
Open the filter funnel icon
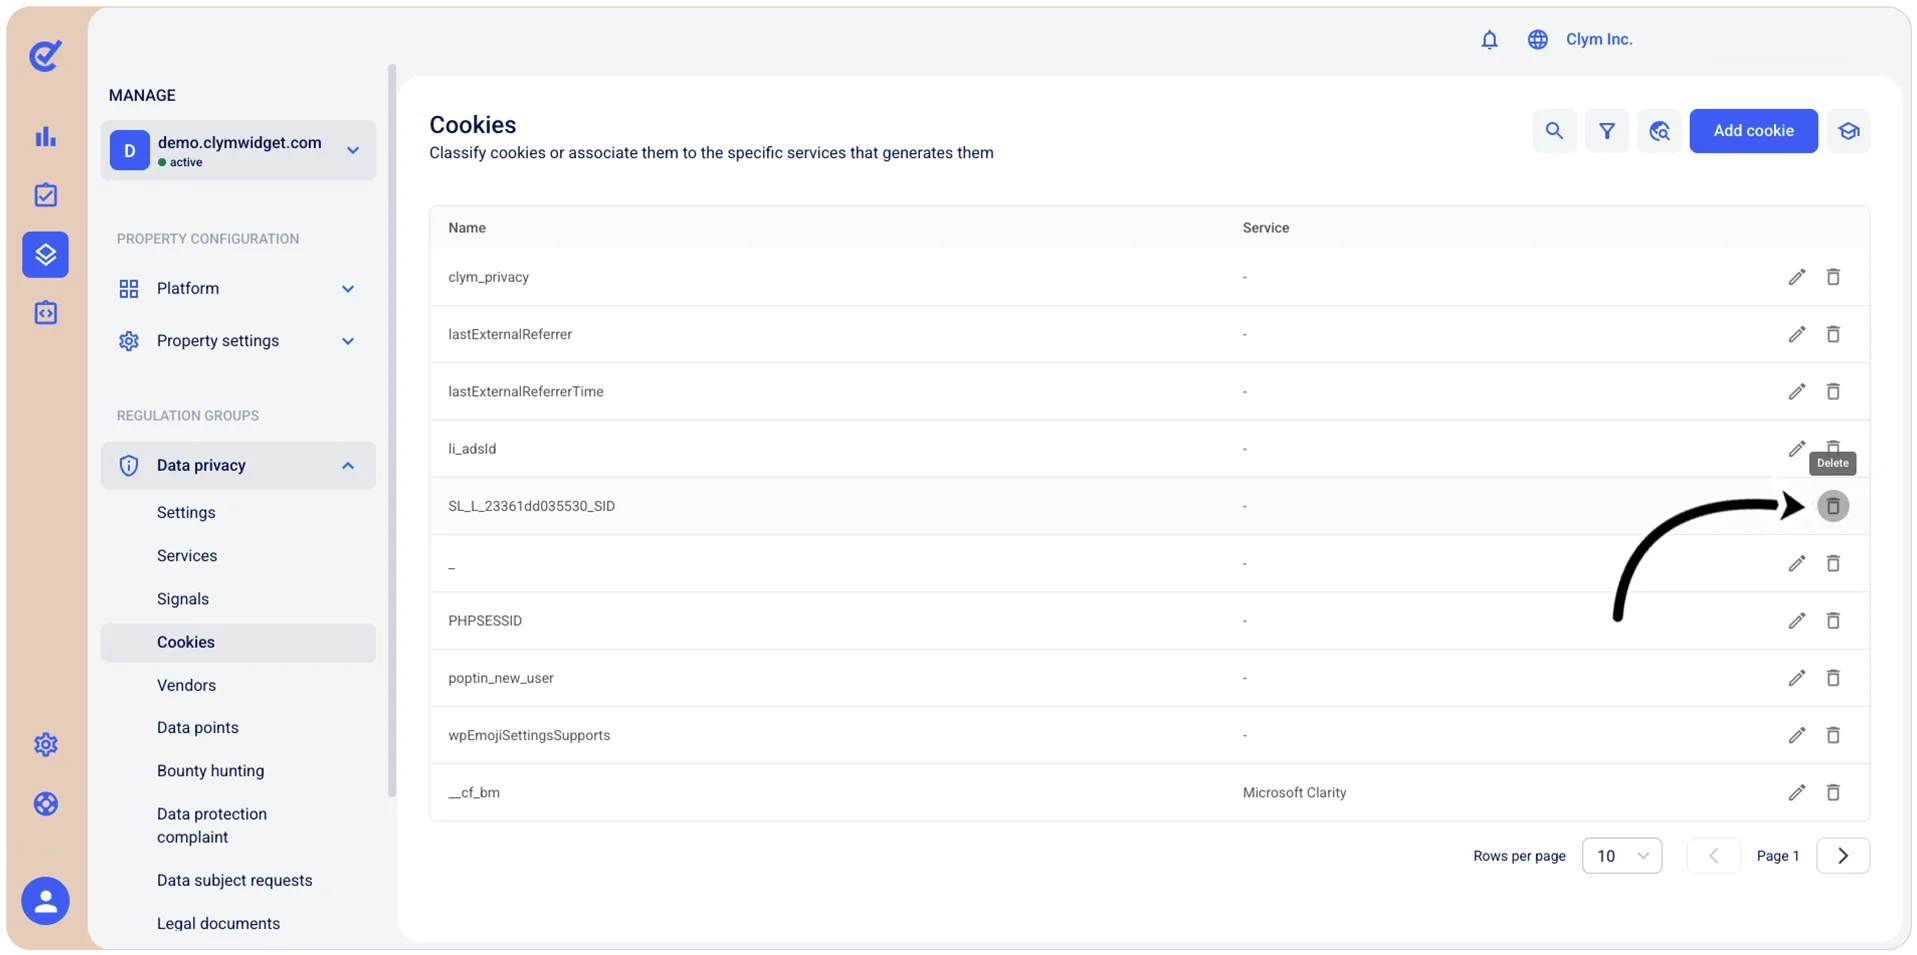[x=1606, y=131]
